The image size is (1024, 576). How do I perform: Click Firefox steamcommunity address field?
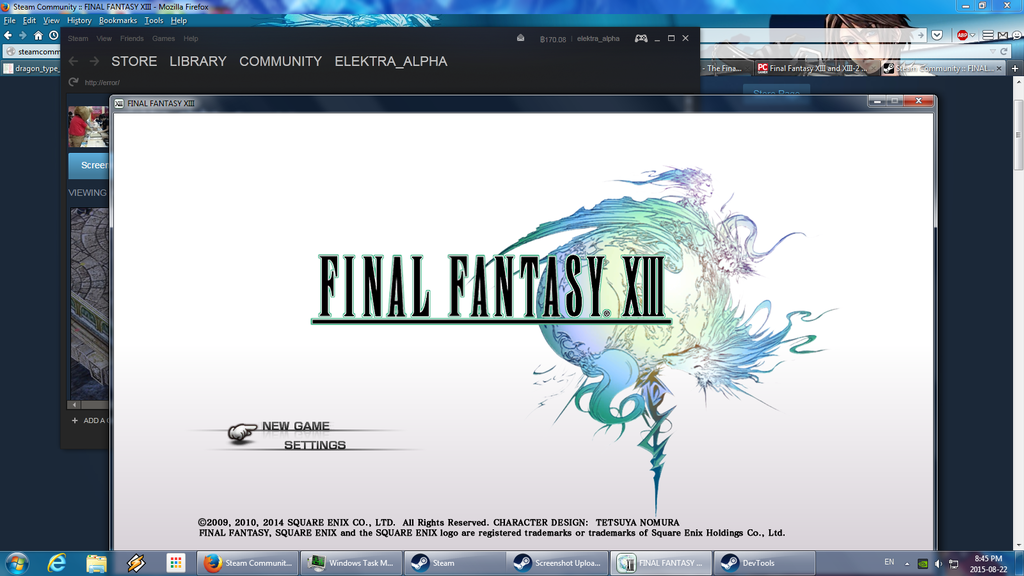point(32,52)
